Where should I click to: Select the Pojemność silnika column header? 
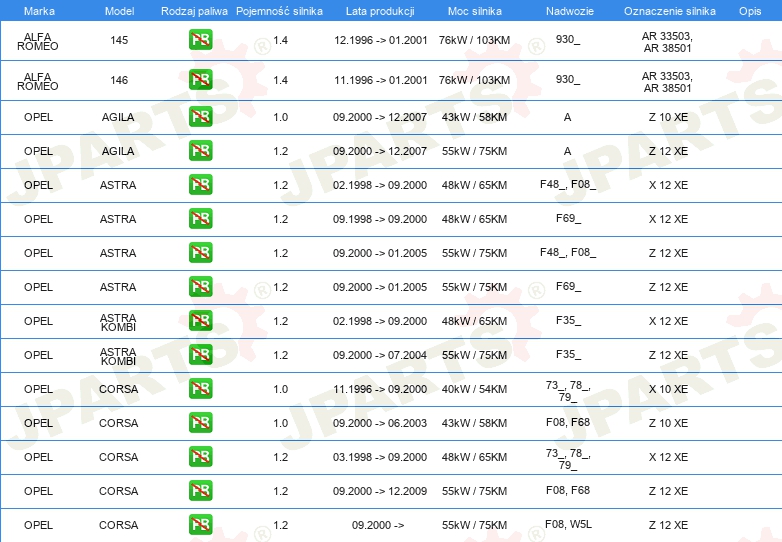pos(279,11)
